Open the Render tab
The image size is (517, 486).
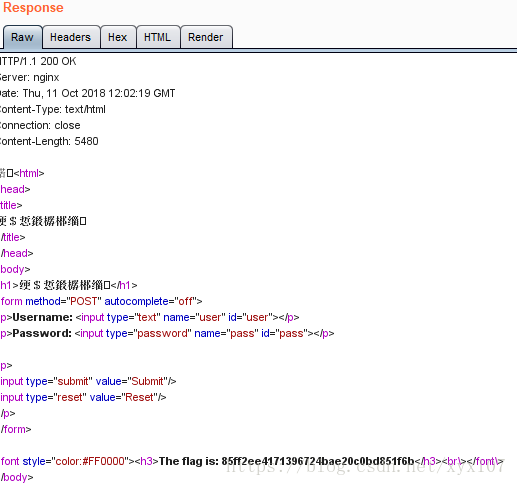pyautogui.click(x=206, y=37)
